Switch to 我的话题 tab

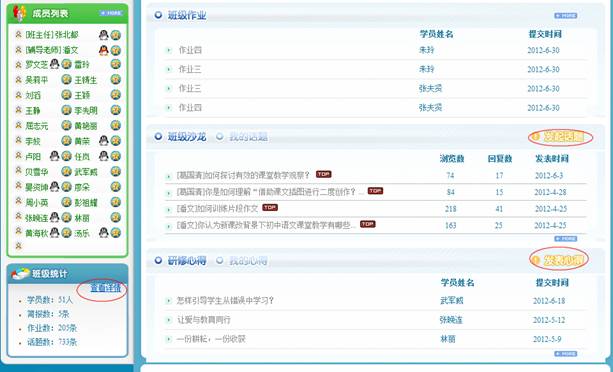coord(248,137)
